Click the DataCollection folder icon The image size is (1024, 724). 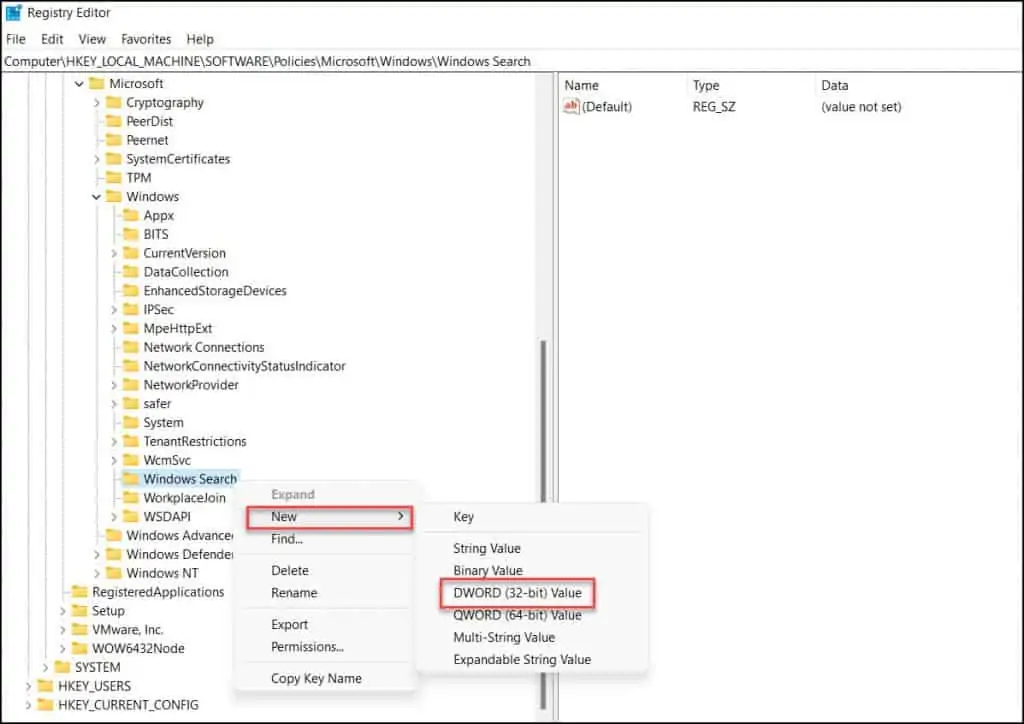tap(131, 272)
